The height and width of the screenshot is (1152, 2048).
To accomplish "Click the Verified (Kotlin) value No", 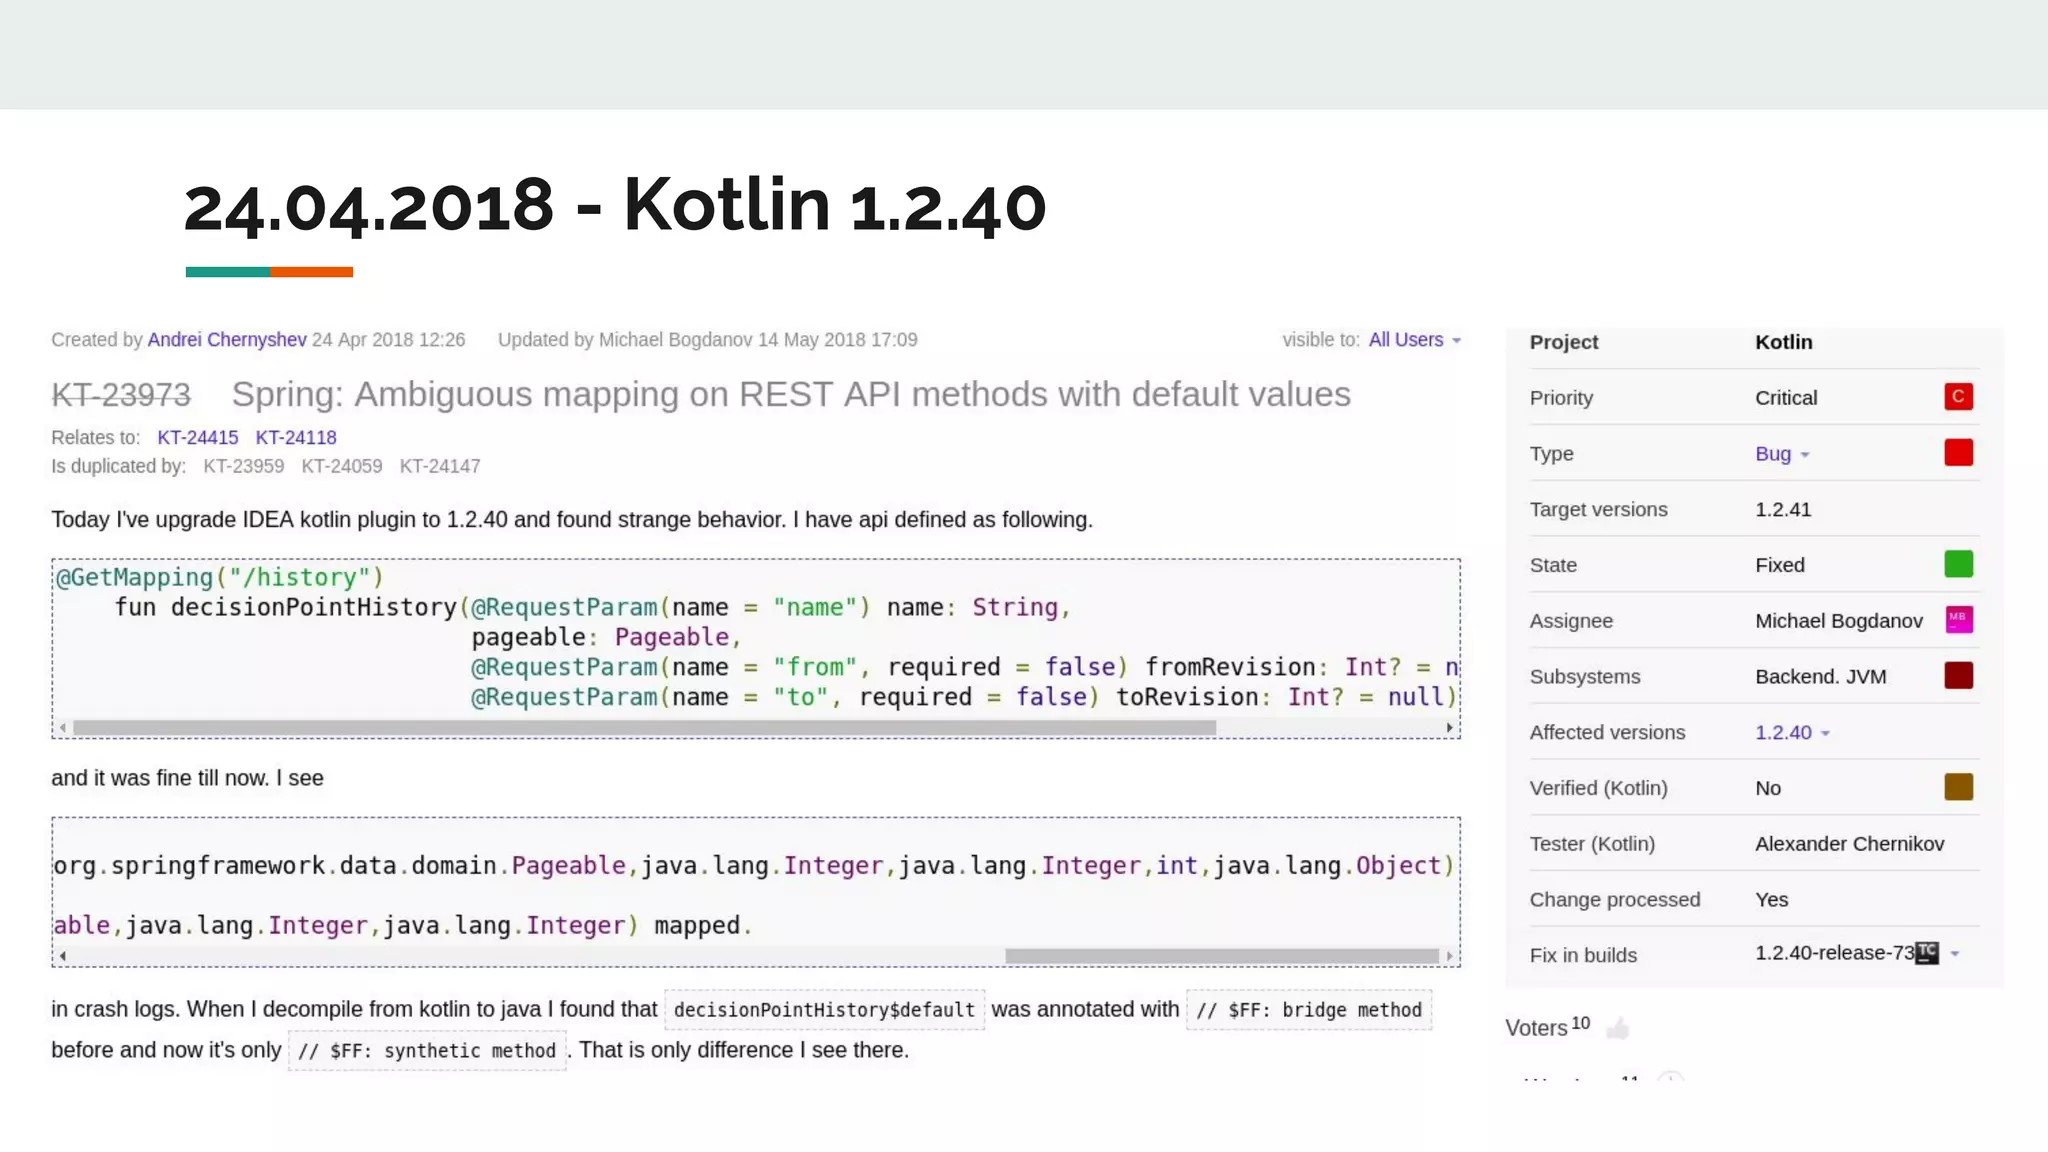I will pyautogui.click(x=1768, y=788).
